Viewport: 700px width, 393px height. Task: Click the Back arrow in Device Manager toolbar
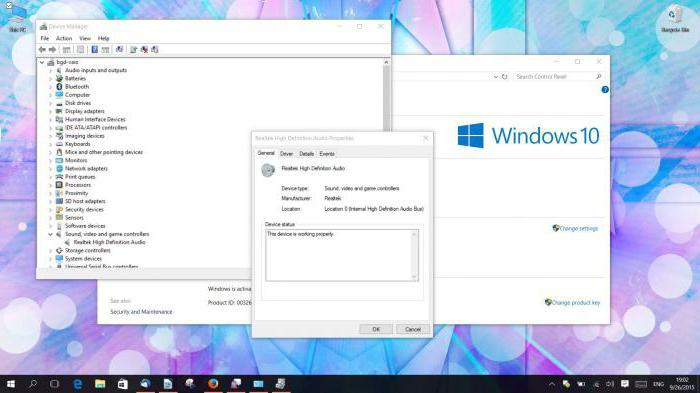click(42, 50)
